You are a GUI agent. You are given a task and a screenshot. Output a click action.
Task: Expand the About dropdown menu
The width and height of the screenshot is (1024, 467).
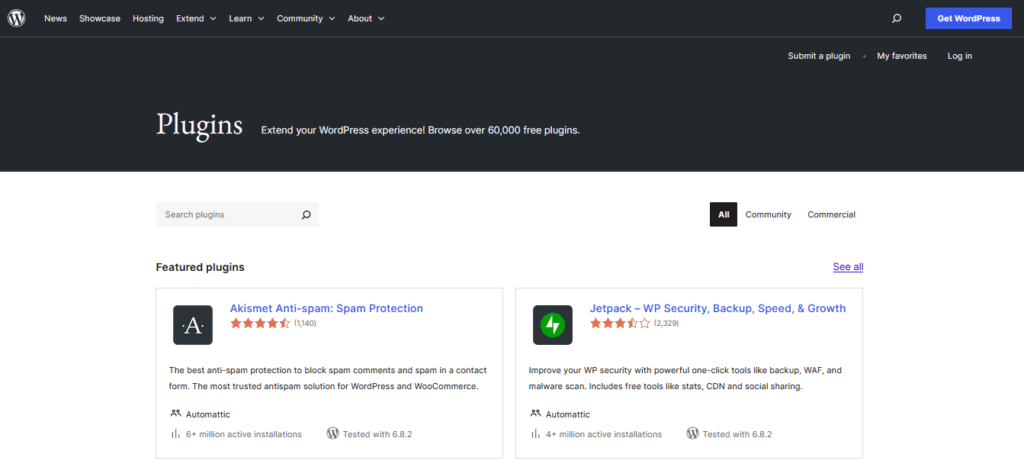click(365, 18)
